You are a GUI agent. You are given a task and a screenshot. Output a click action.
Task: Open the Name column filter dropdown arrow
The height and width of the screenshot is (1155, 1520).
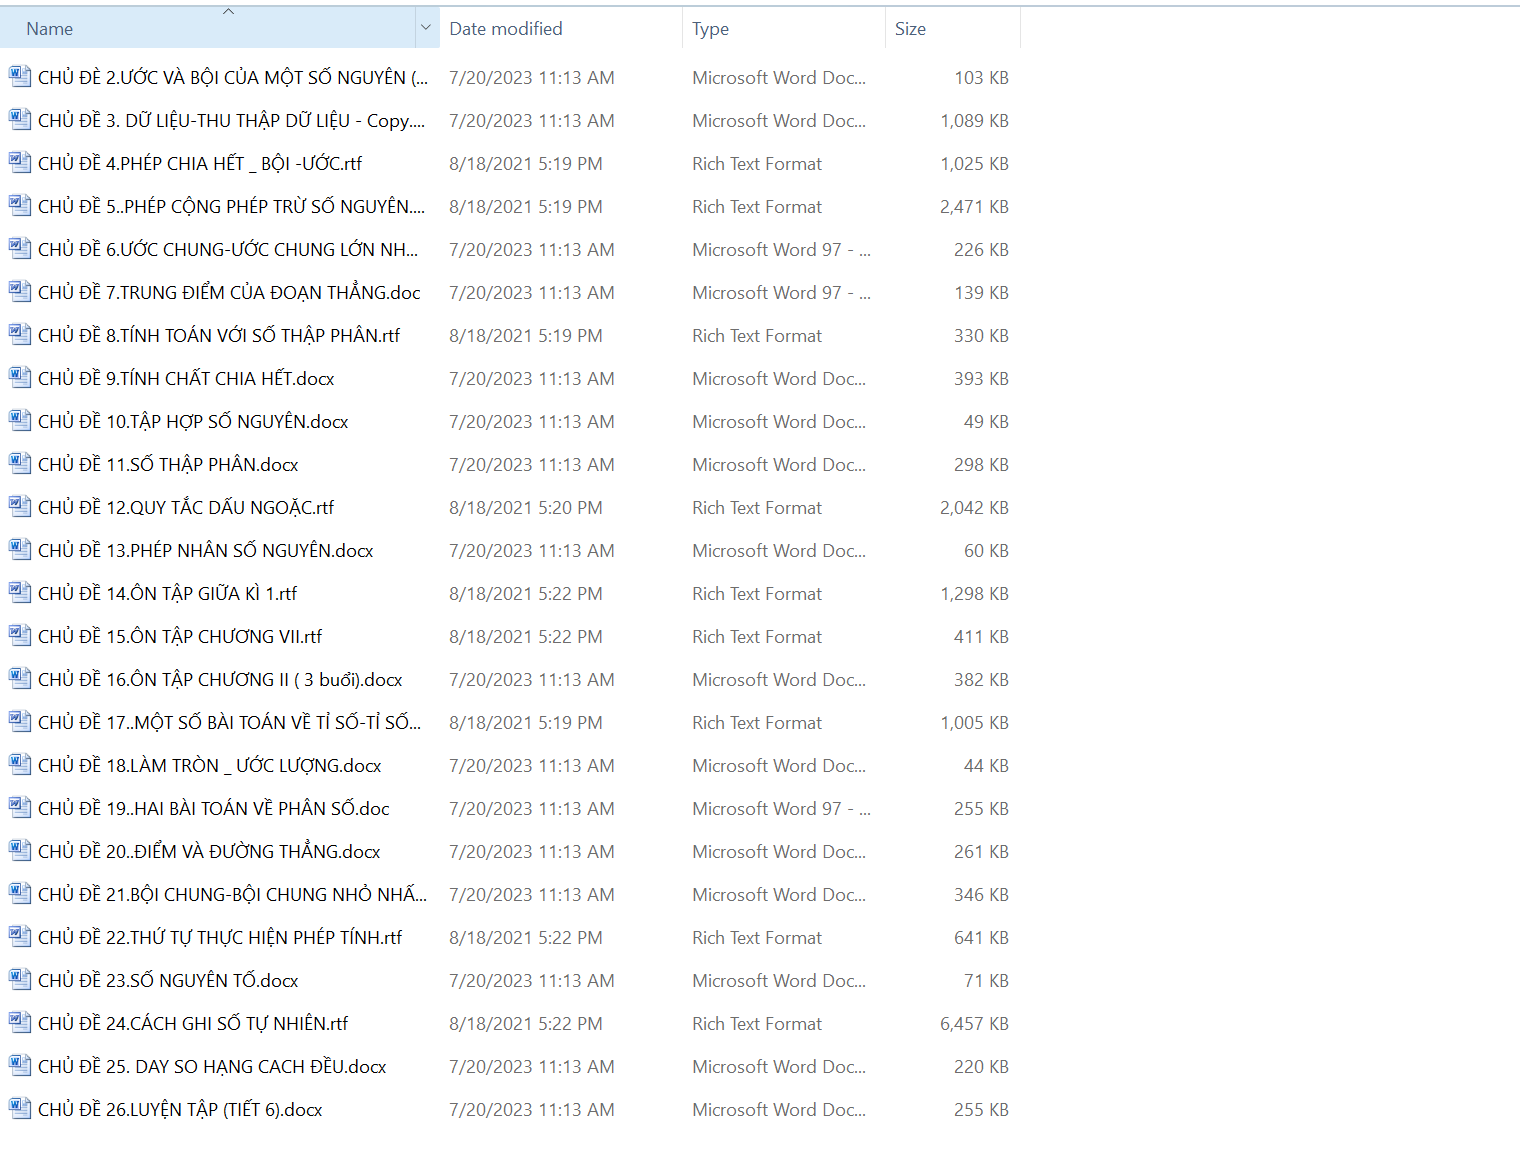(x=426, y=28)
